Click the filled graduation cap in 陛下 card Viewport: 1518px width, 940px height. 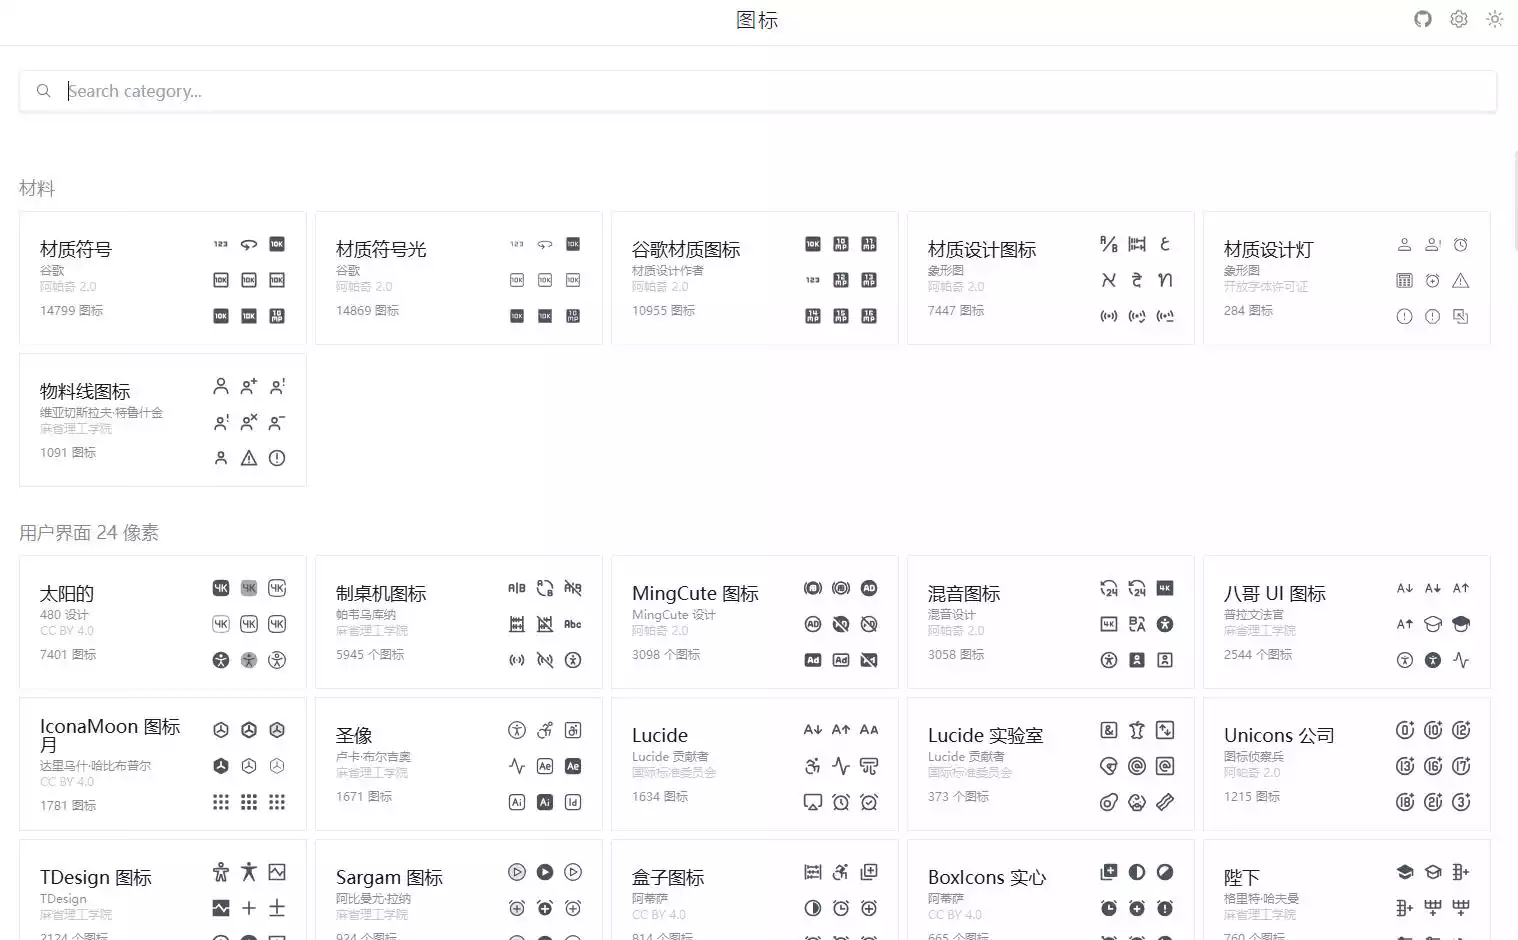1405,872
